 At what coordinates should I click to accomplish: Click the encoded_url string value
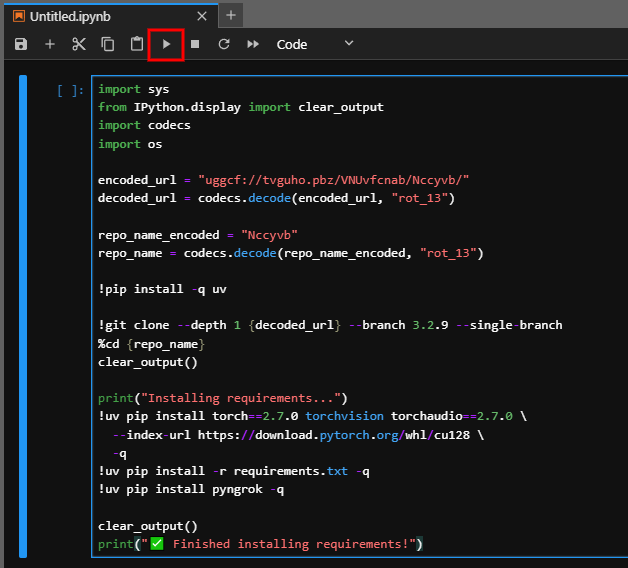333,180
